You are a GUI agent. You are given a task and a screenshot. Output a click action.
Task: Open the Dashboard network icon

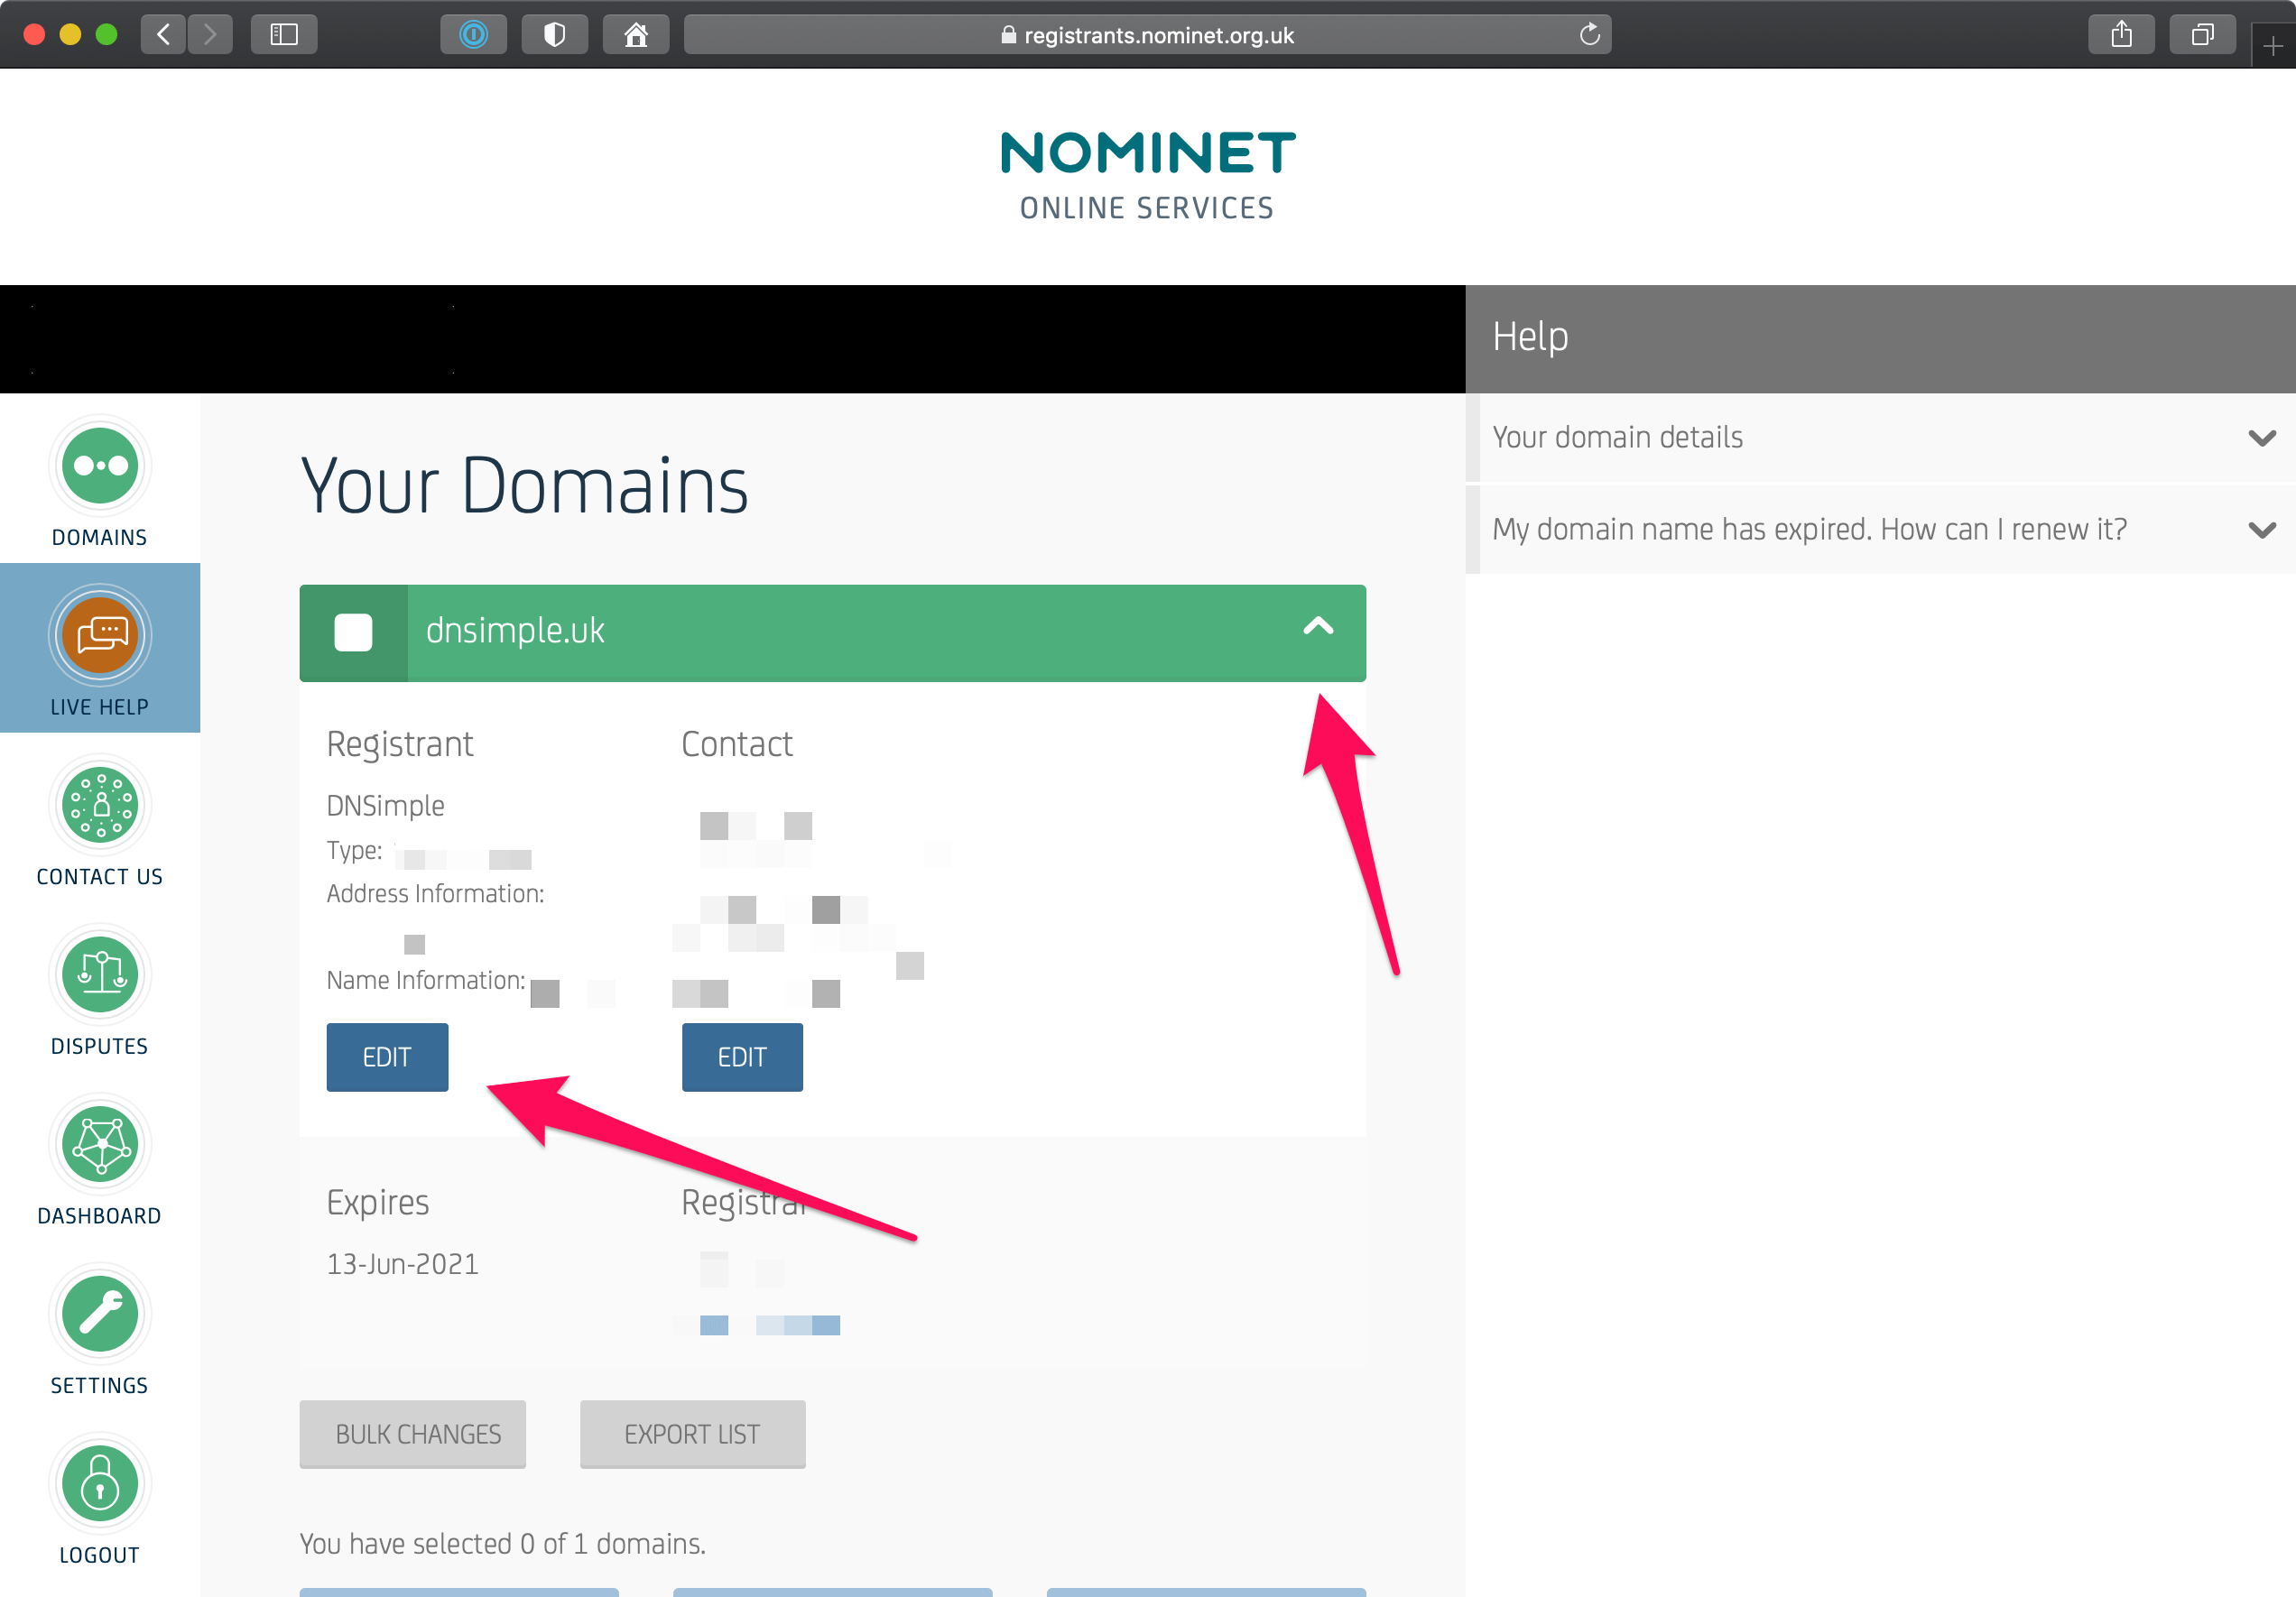(99, 1143)
